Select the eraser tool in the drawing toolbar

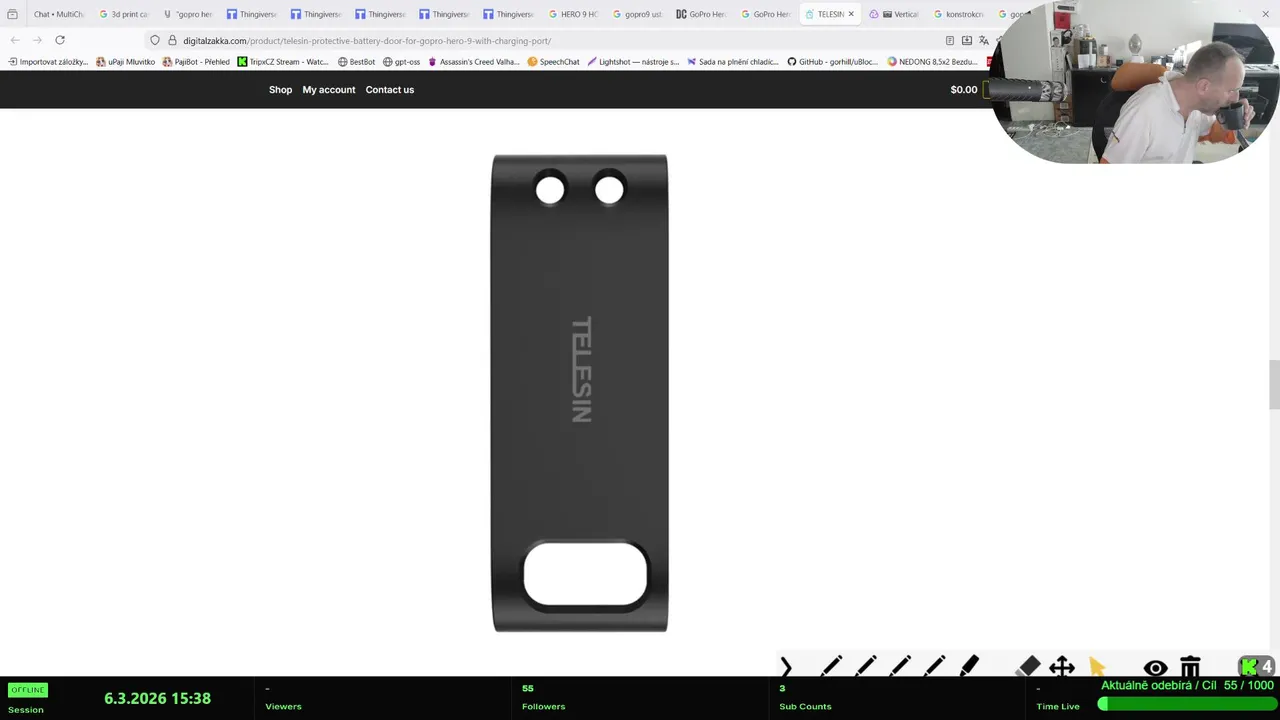tap(1028, 667)
